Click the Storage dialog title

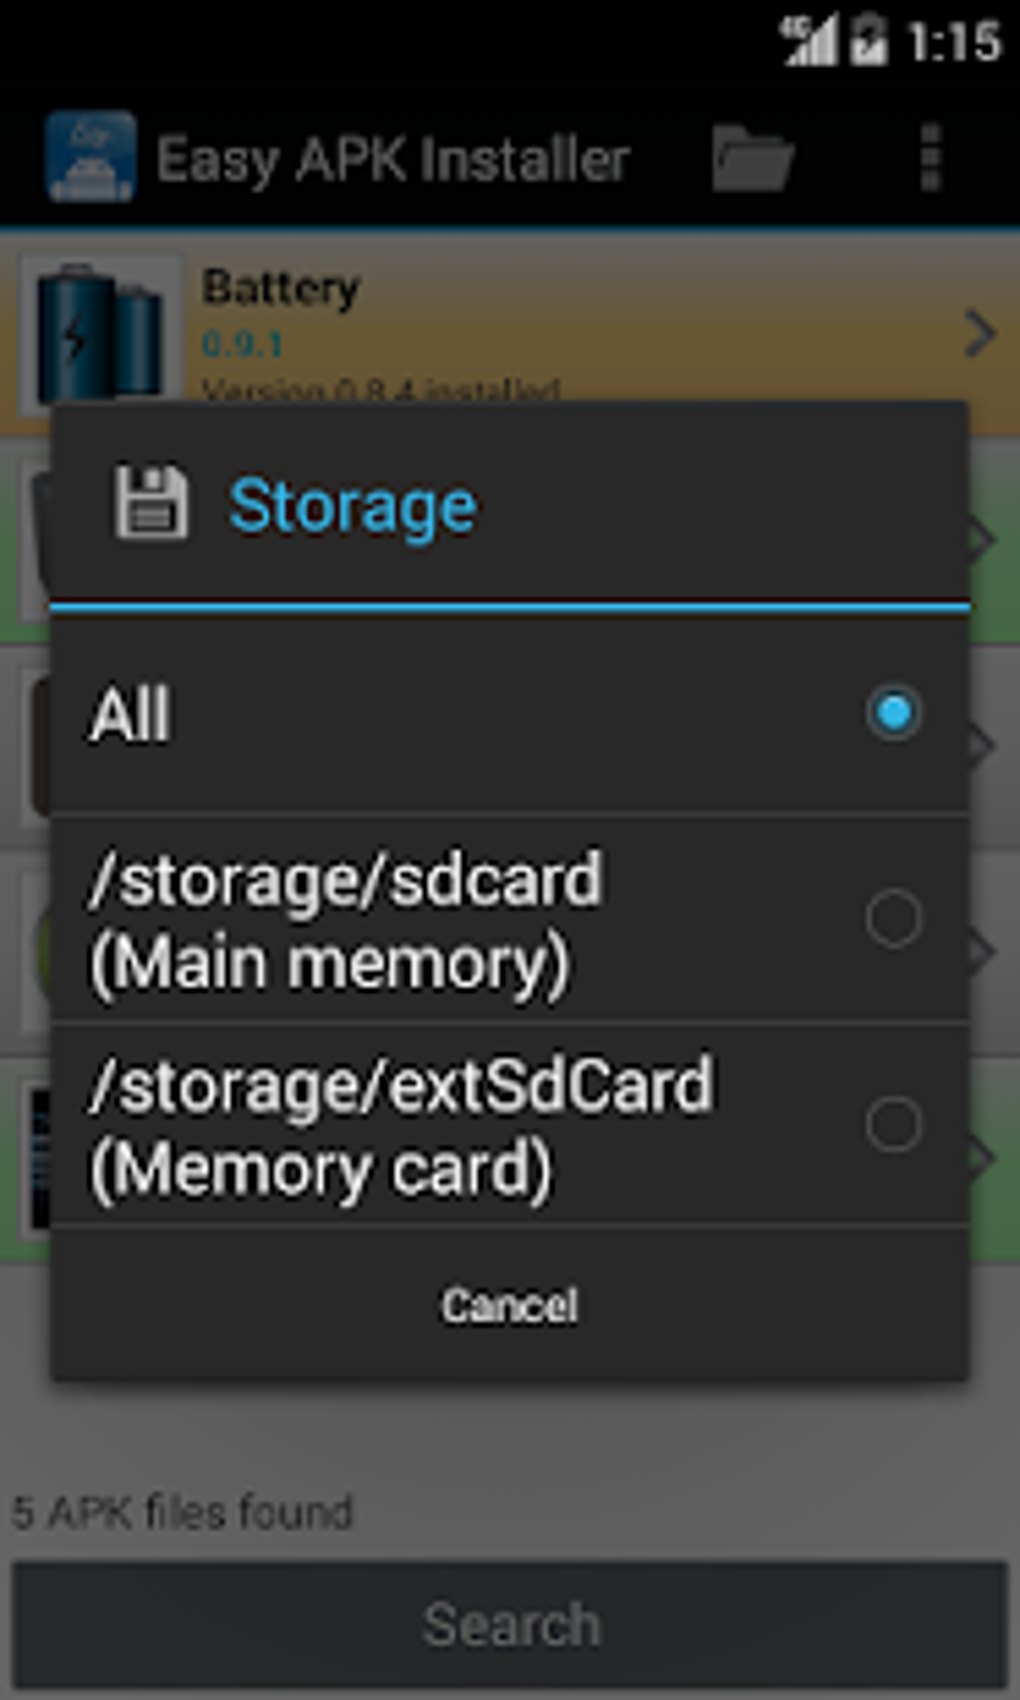pos(353,506)
